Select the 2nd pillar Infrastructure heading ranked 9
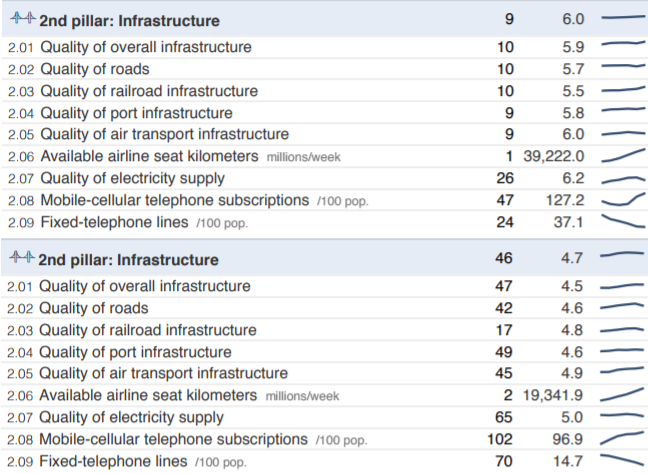 click(x=129, y=20)
